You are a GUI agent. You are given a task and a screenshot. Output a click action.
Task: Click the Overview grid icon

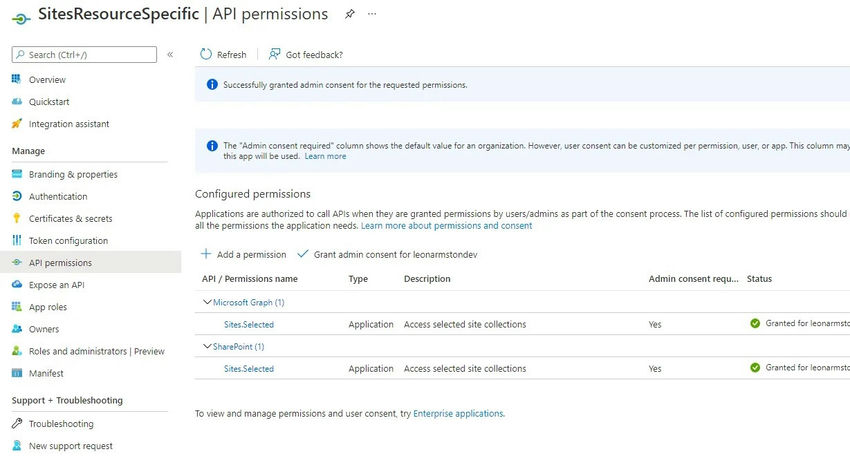click(17, 79)
